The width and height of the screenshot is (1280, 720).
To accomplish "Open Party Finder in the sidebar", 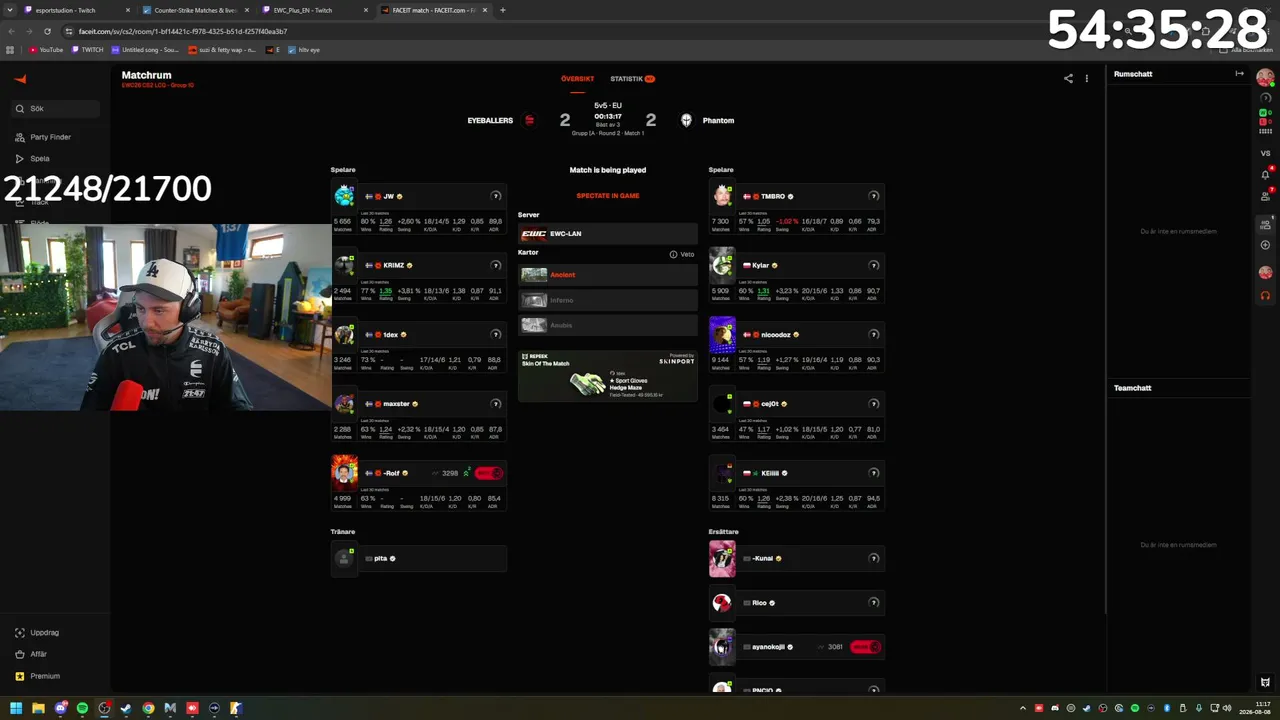I will [50, 137].
